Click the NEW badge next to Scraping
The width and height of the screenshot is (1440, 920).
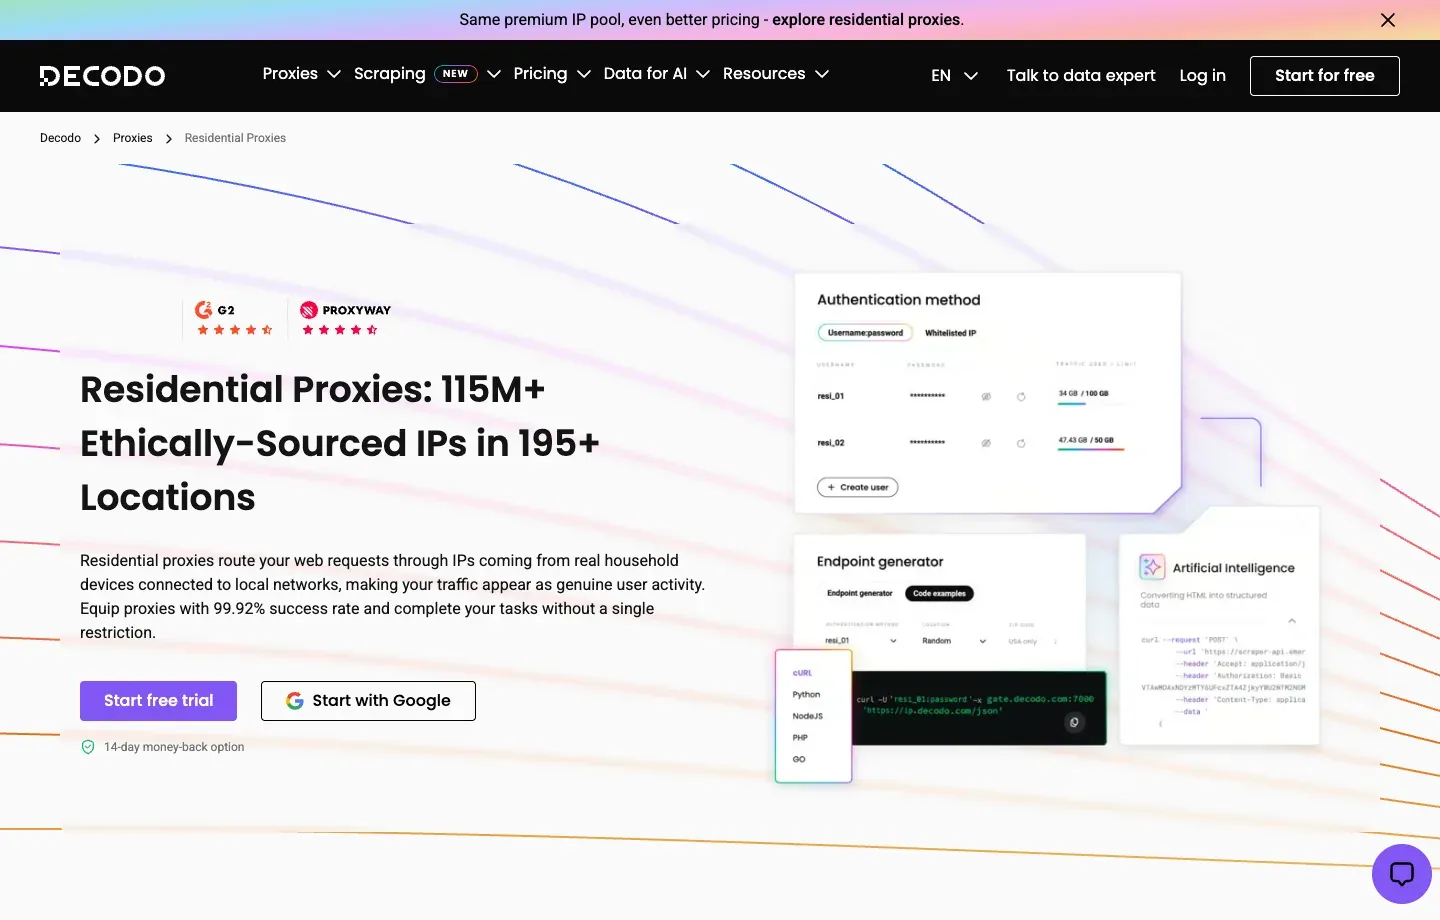coord(456,74)
